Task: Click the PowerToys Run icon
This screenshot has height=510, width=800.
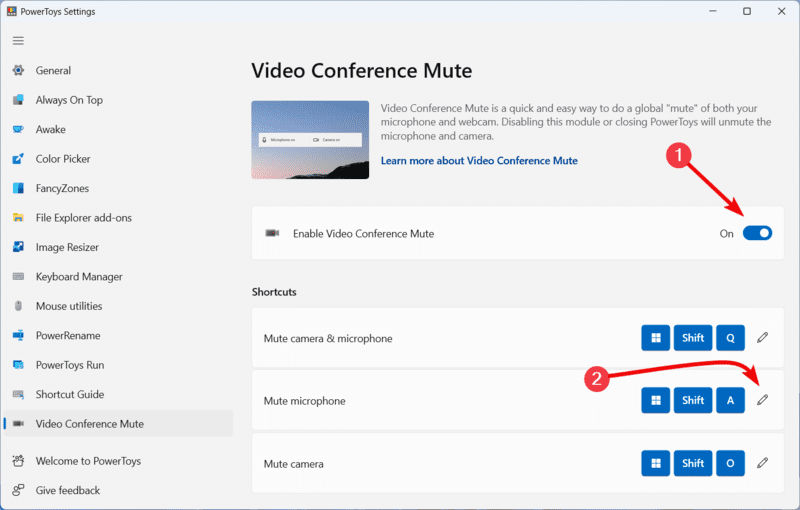Action: tap(18, 365)
